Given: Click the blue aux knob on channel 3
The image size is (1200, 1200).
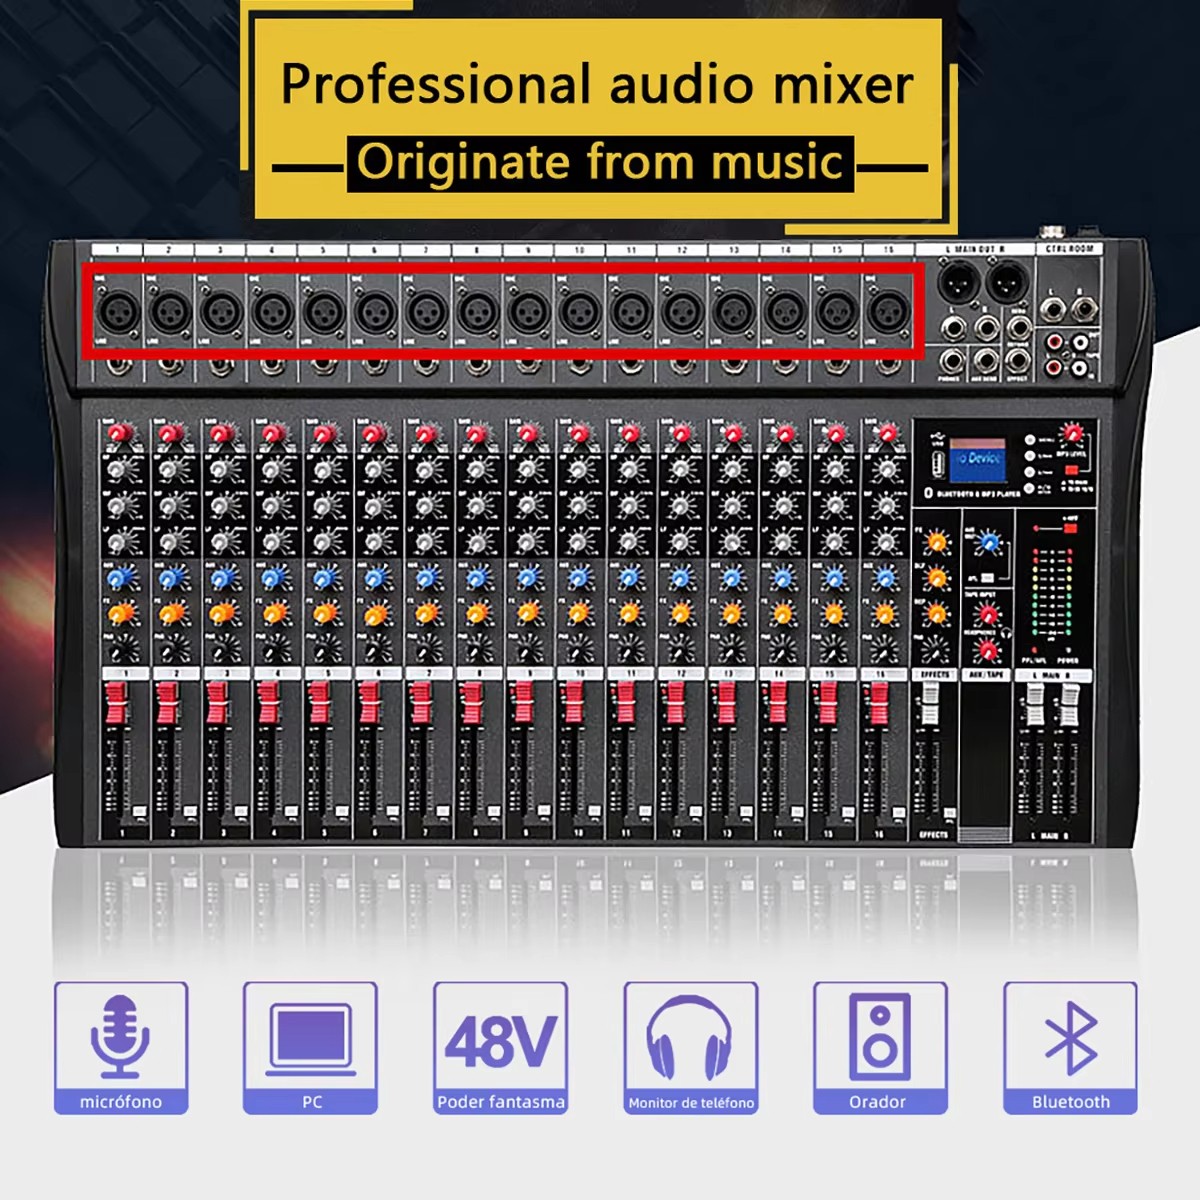Looking at the screenshot, I should click(222, 577).
